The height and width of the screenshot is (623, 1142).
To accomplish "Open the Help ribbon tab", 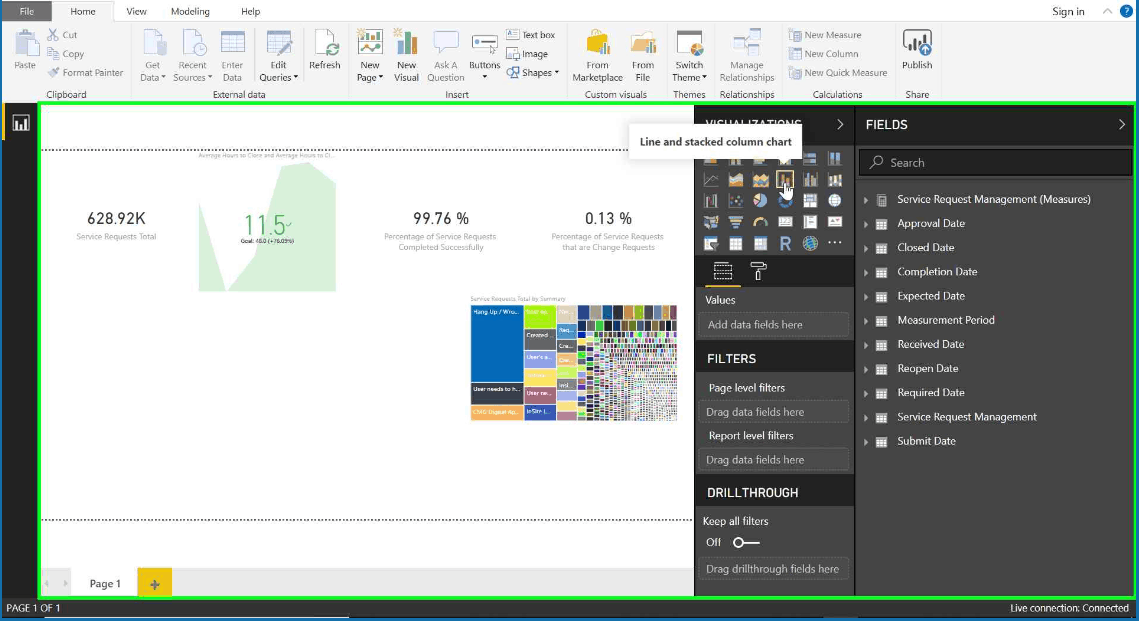I will (251, 11).
